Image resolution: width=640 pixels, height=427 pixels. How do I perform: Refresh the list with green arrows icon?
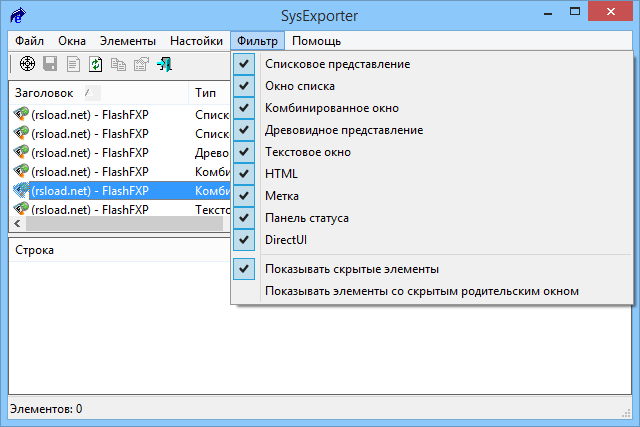click(x=96, y=65)
